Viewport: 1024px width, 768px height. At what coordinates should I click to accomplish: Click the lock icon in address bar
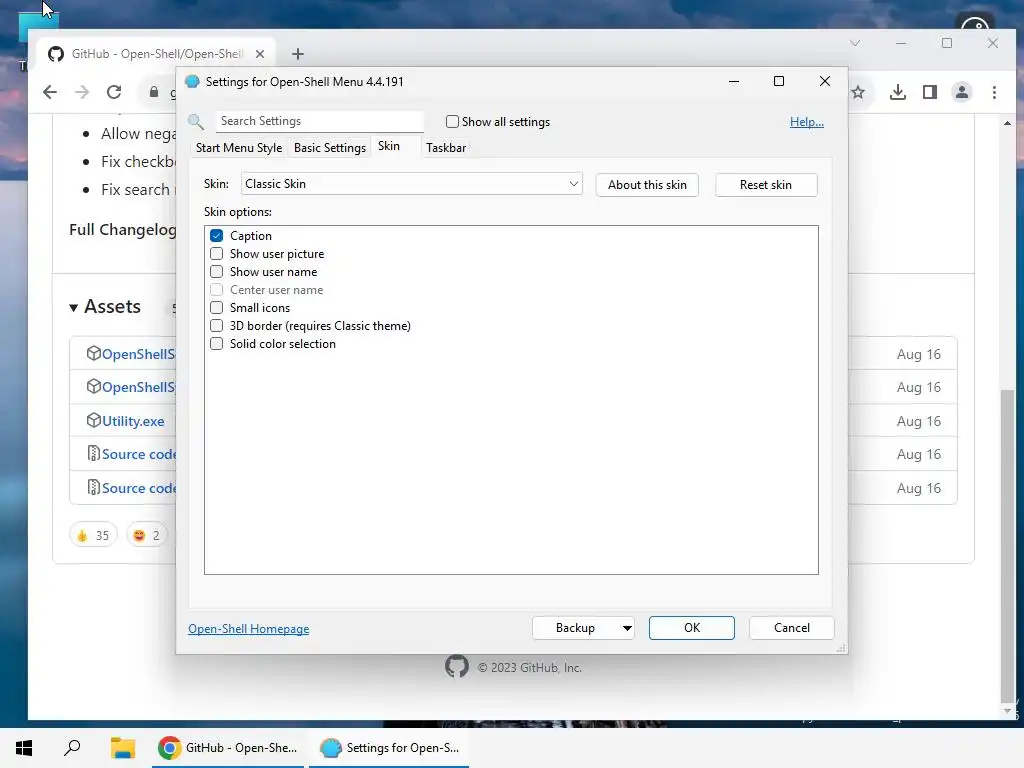pyautogui.click(x=154, y=92)
